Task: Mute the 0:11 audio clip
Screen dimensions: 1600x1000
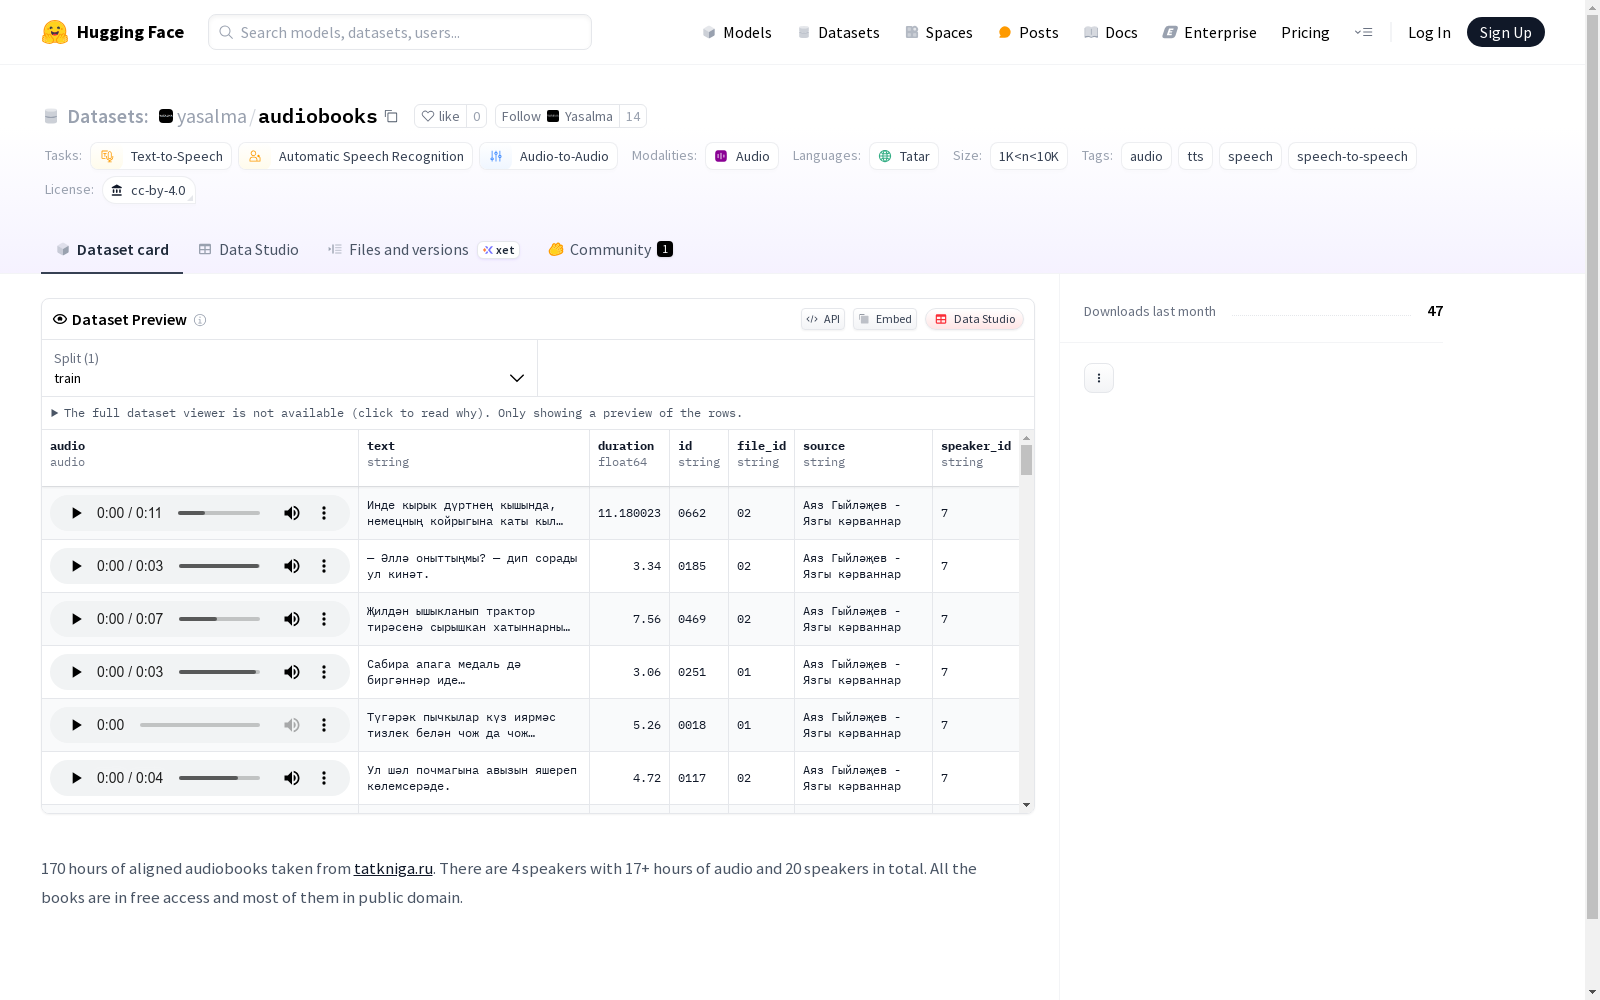Action: pos(292,513)
